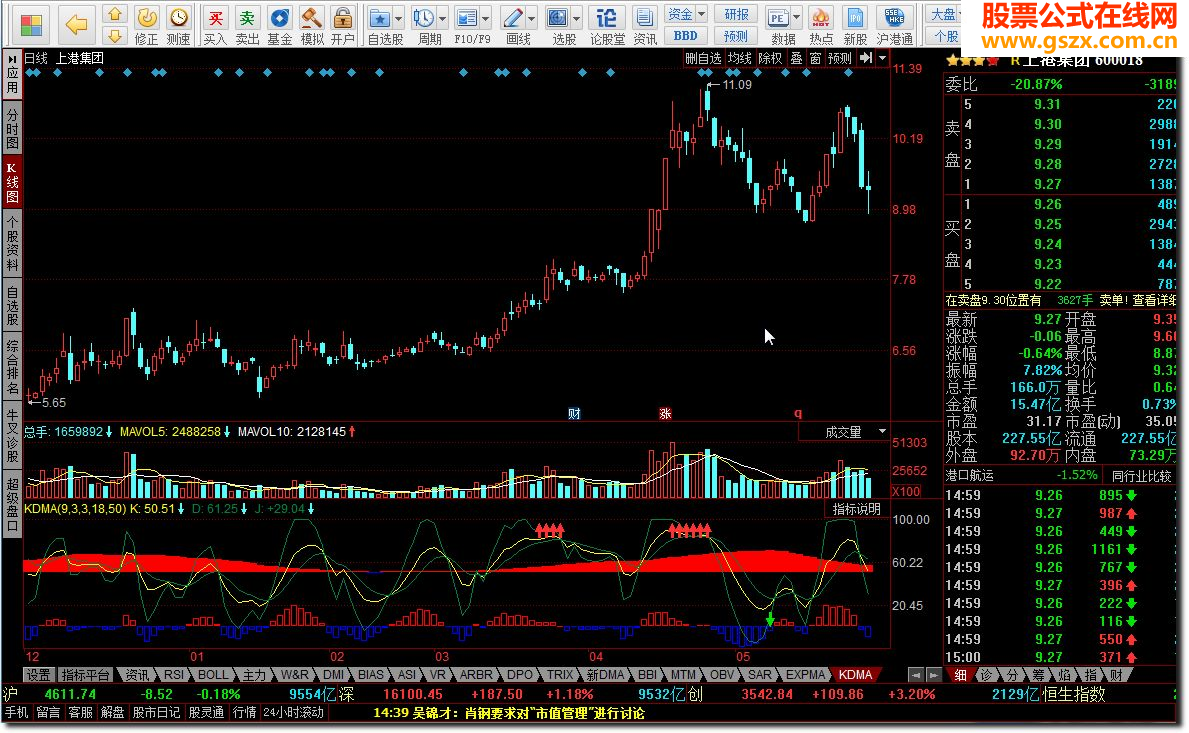
Task: Open the 股市日记 stock diary status item
Action: tap(156, 713)
